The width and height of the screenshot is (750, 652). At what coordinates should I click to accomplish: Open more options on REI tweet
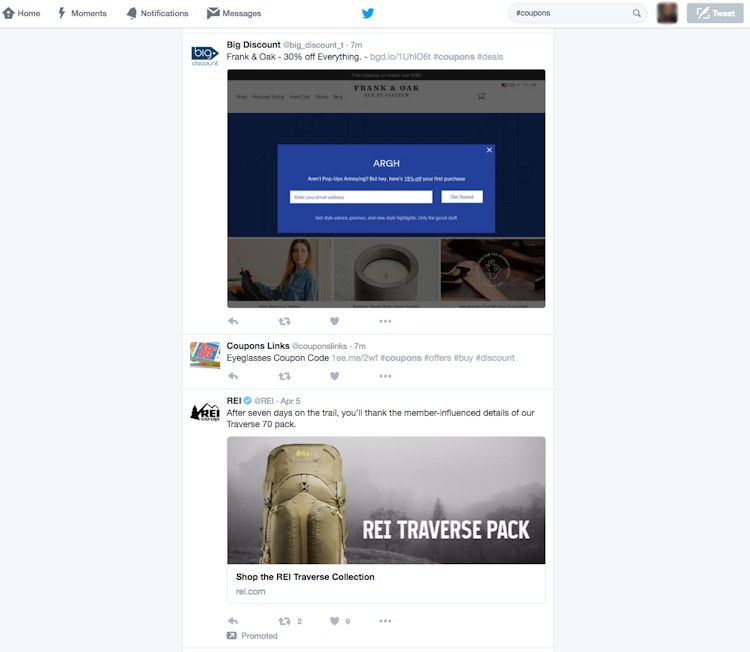point(385,621)
